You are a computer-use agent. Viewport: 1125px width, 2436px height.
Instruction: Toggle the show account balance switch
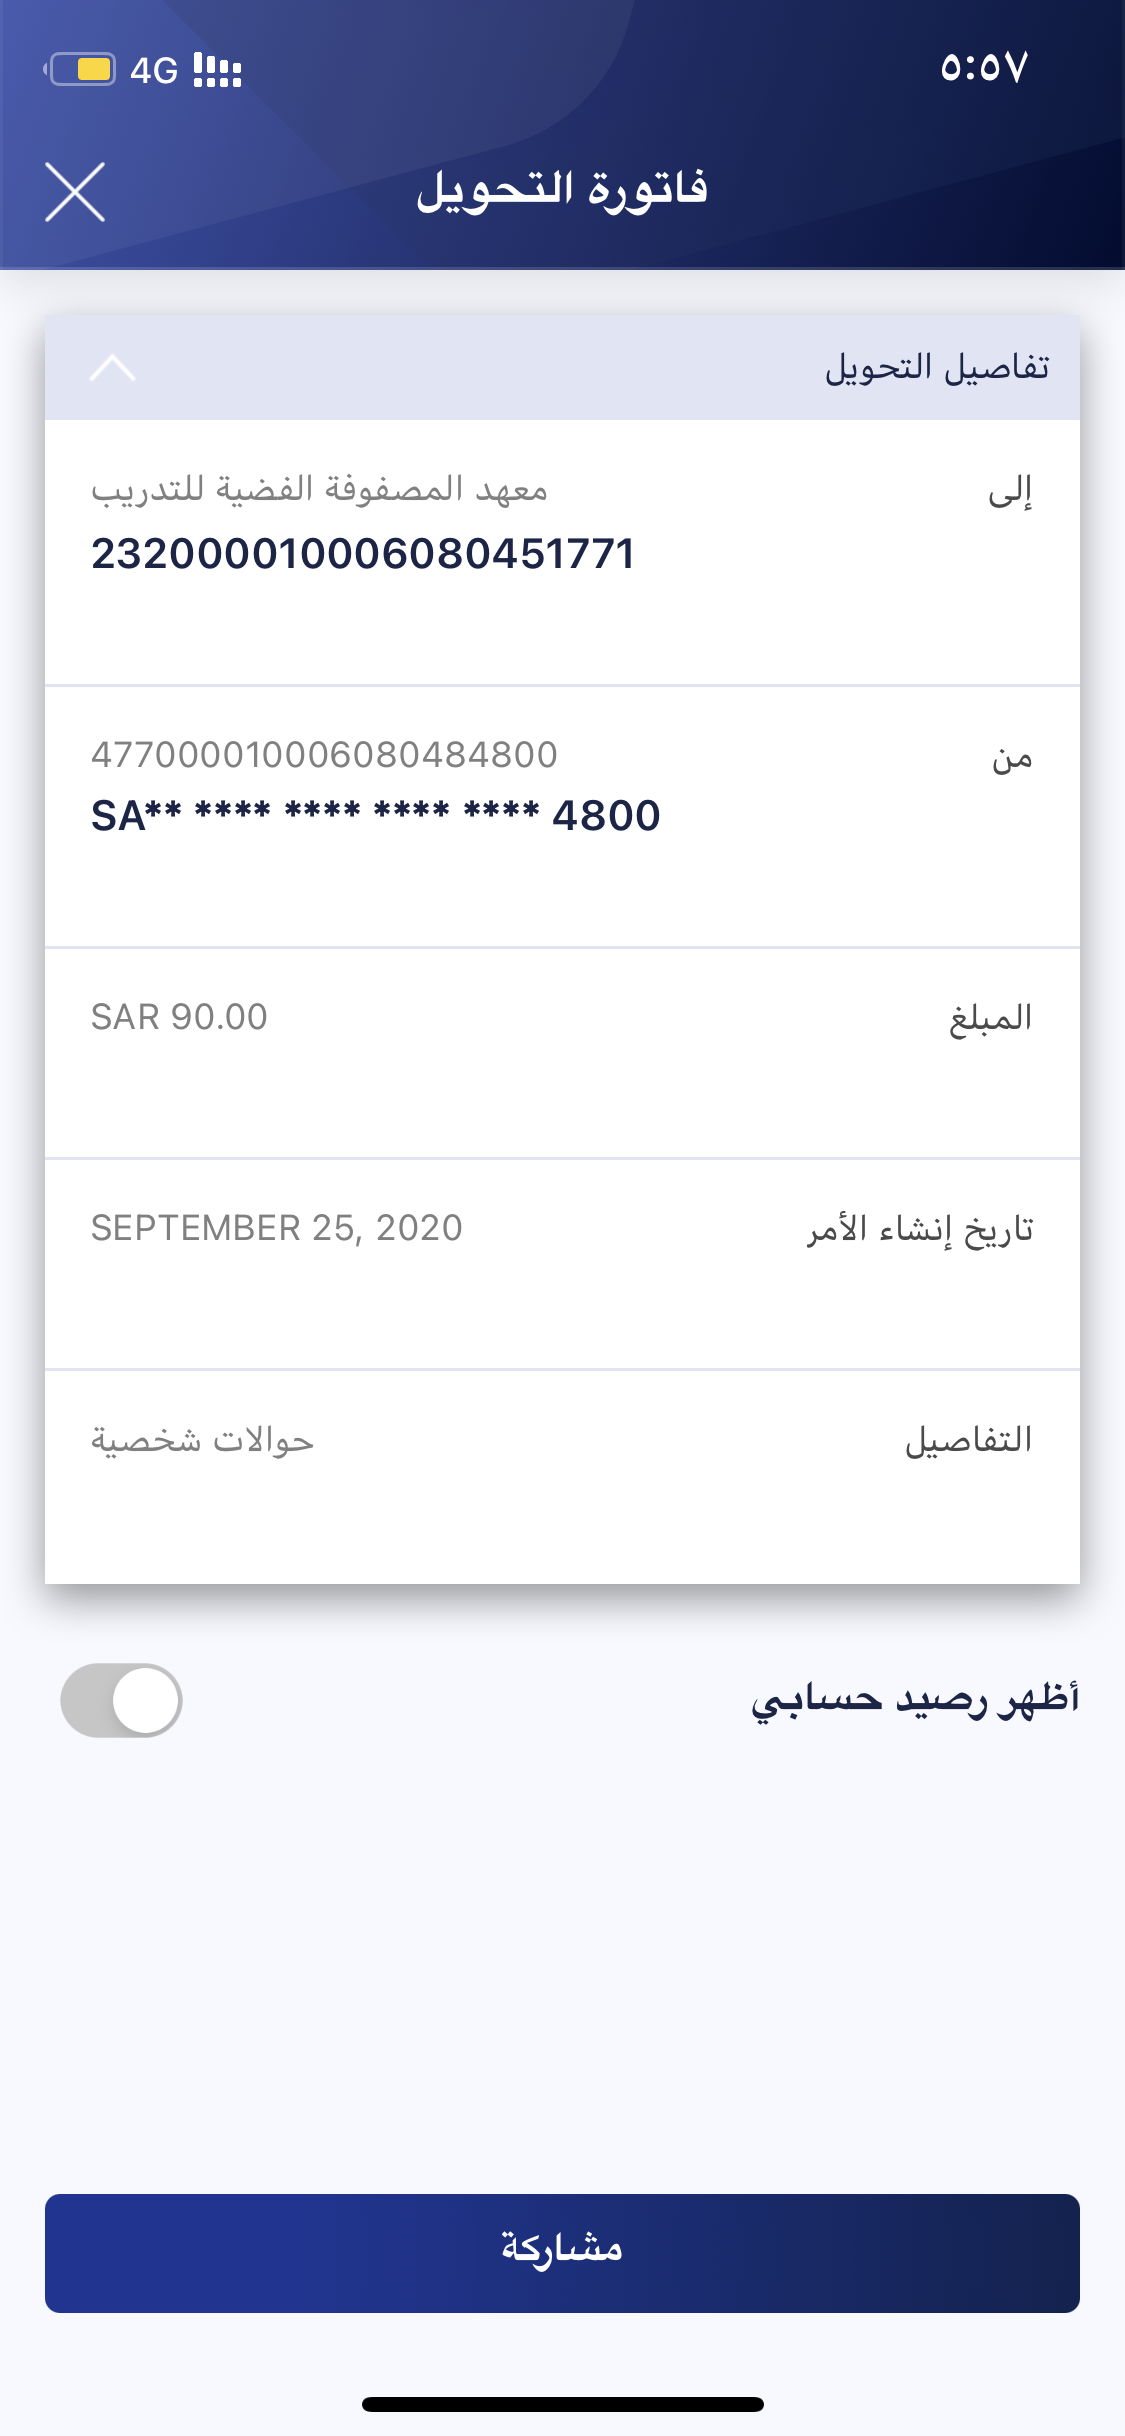(x=122, y=1700)
